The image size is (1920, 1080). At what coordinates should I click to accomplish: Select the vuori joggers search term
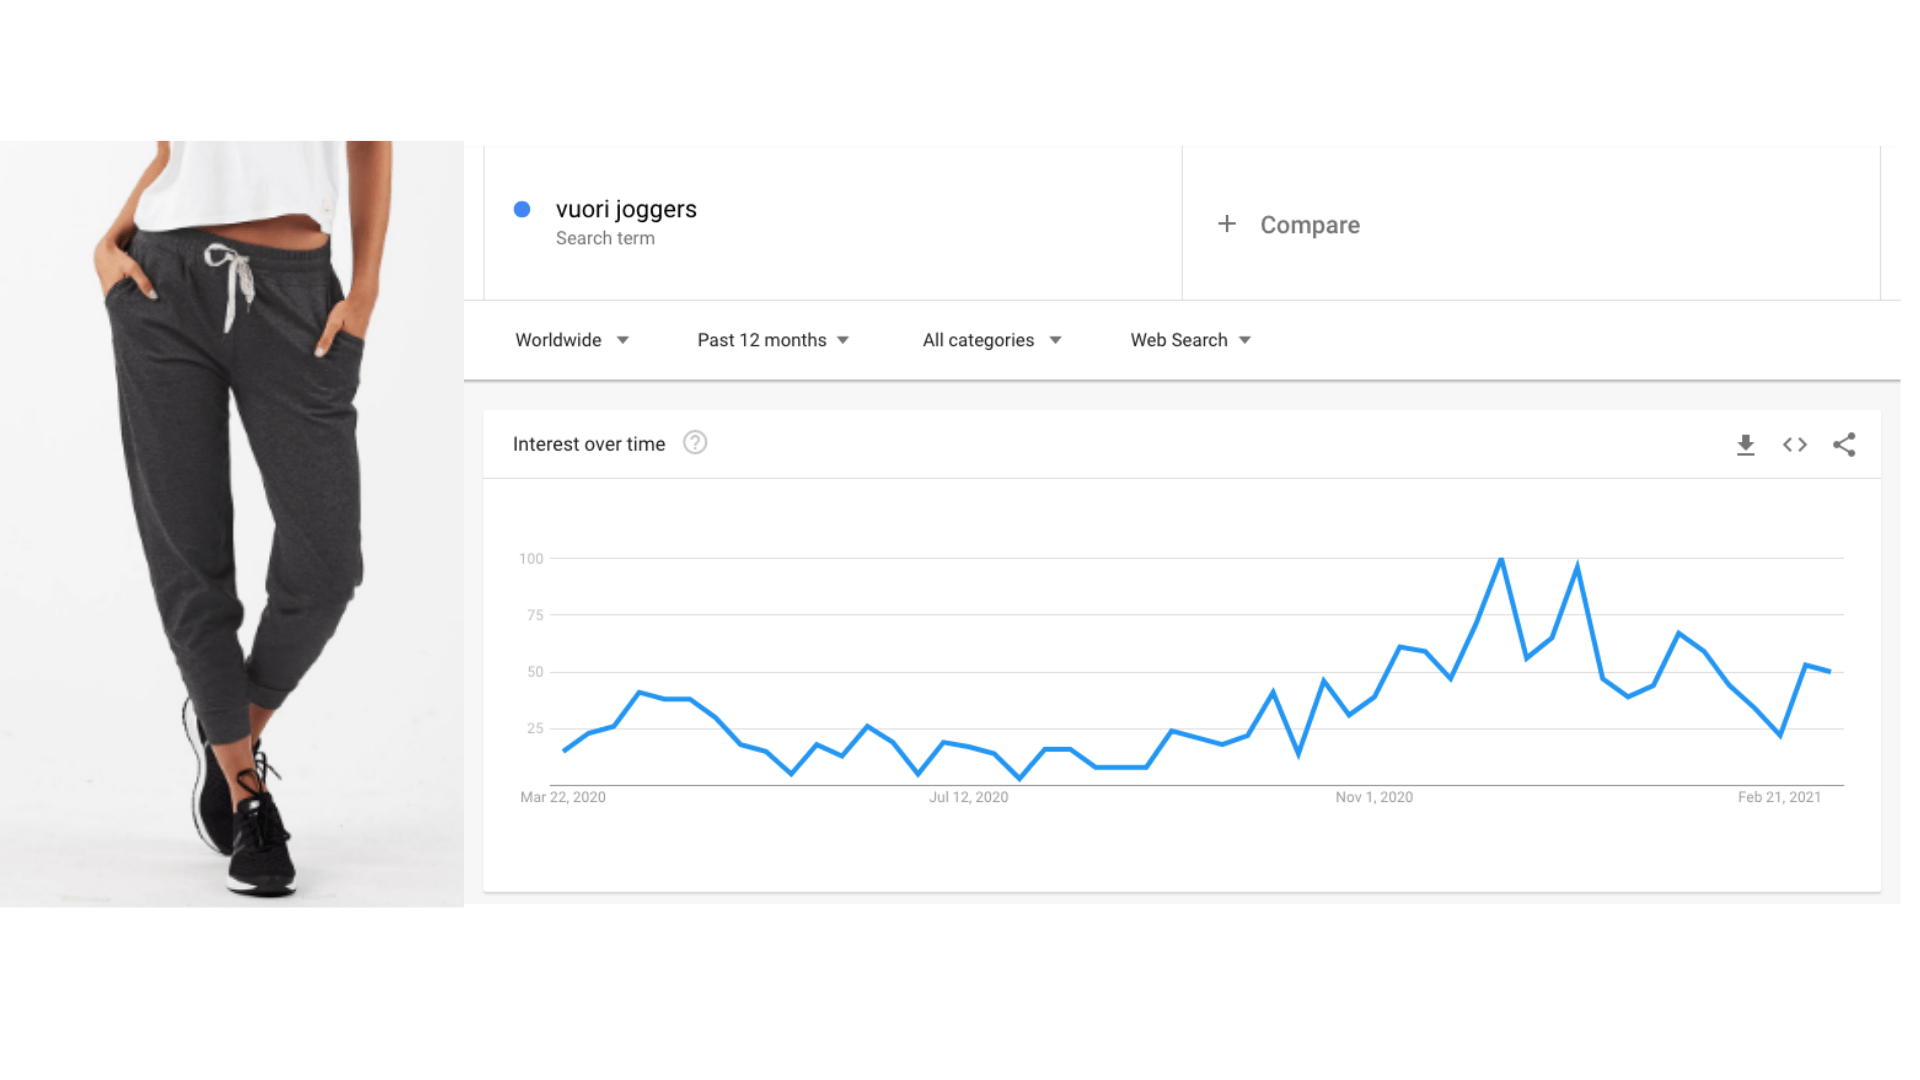pos(626,209)
